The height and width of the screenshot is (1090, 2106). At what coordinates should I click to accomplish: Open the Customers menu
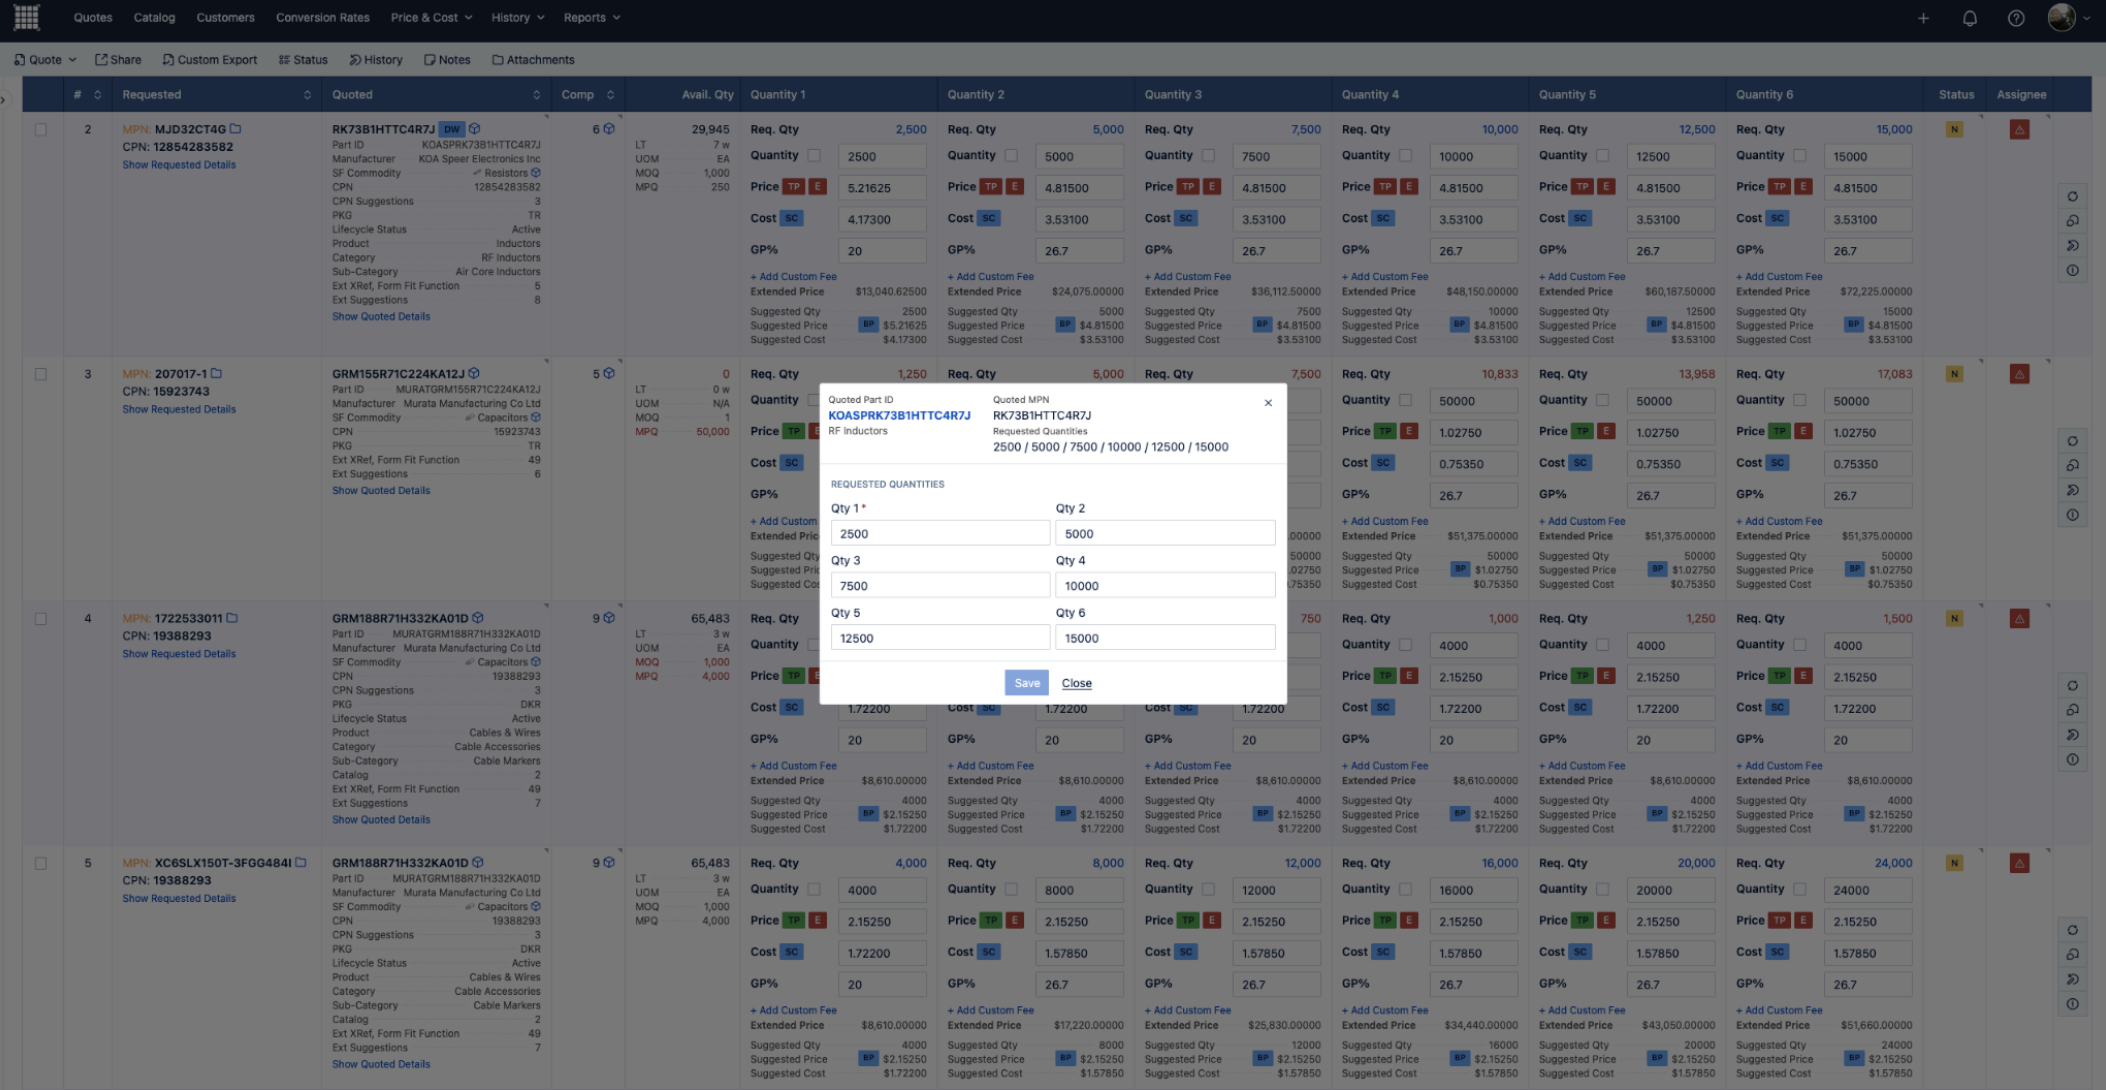point(225,17)
